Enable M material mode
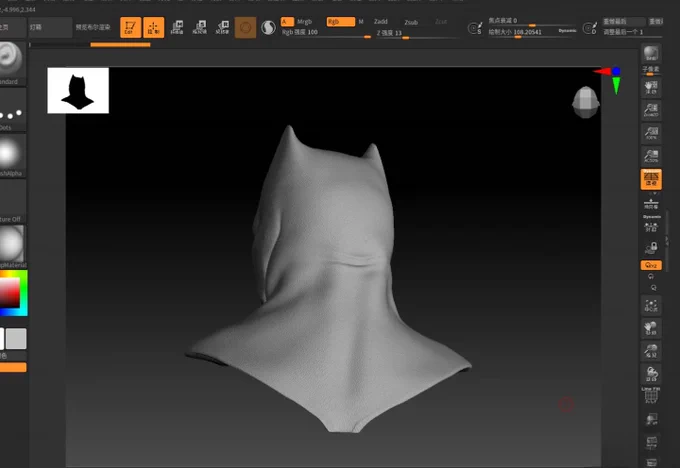The image size is (680, 468). coord(361,22)
